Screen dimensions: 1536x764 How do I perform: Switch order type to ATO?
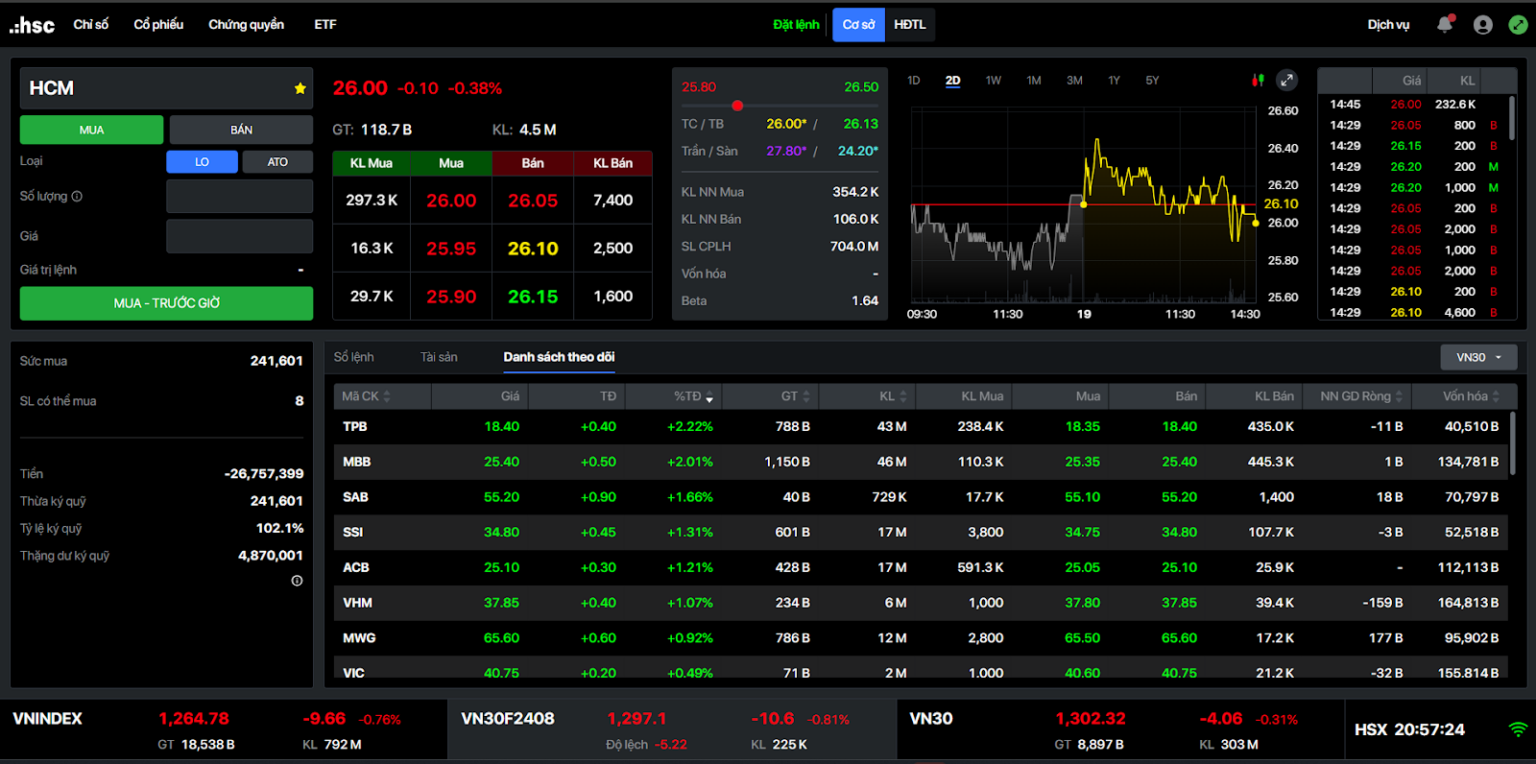pyautogui.click(x=277, y=162)
